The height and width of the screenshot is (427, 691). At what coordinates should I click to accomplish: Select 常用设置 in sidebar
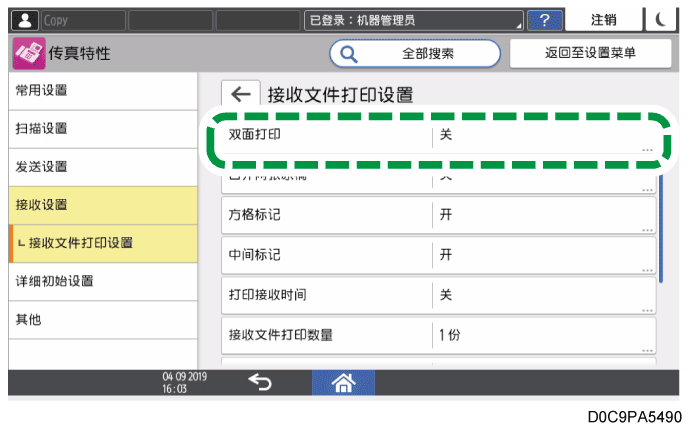[103, 91]
